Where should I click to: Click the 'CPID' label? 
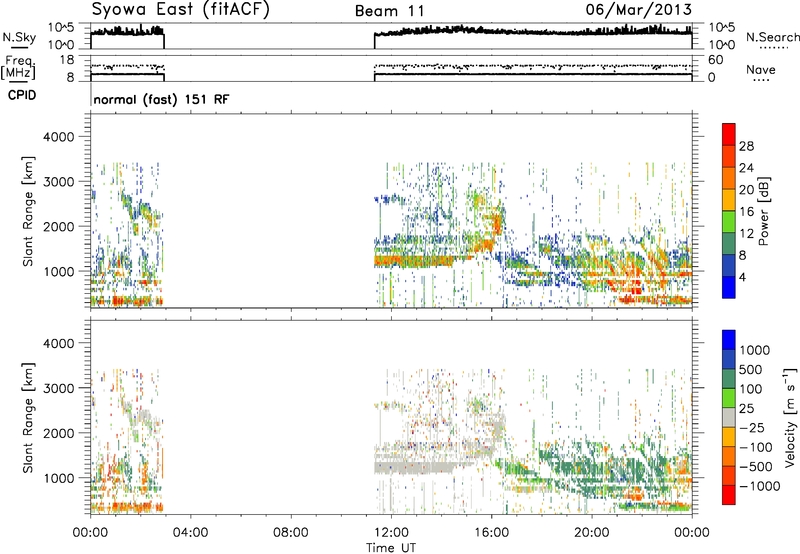pos(22,95)
